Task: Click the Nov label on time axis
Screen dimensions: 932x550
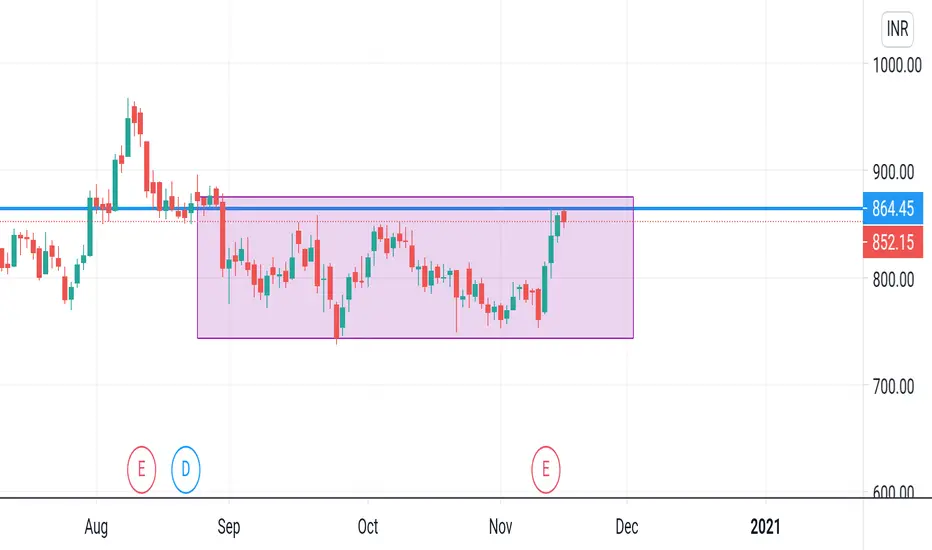Action: pyautogui.click(x=500, y=527)
